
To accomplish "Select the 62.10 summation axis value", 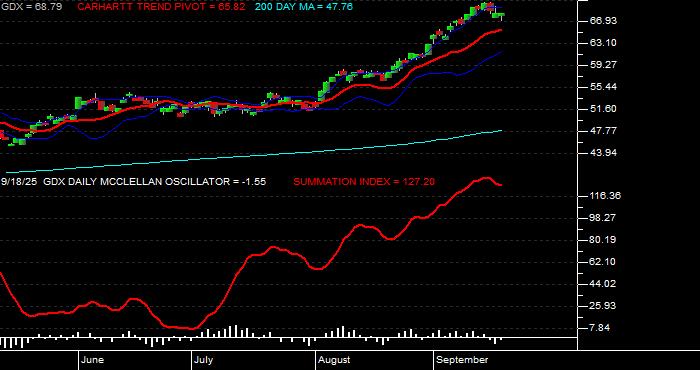I will point(604,262).
